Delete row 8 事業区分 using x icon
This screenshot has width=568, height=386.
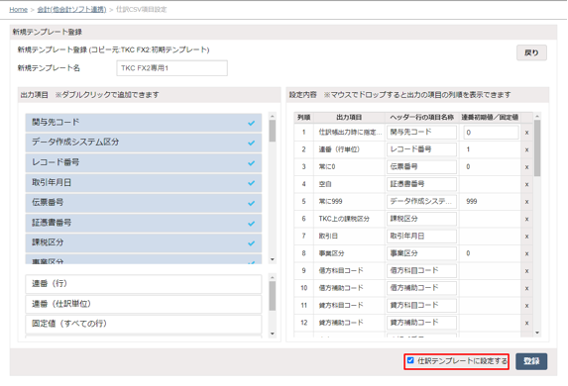point(527,253)
